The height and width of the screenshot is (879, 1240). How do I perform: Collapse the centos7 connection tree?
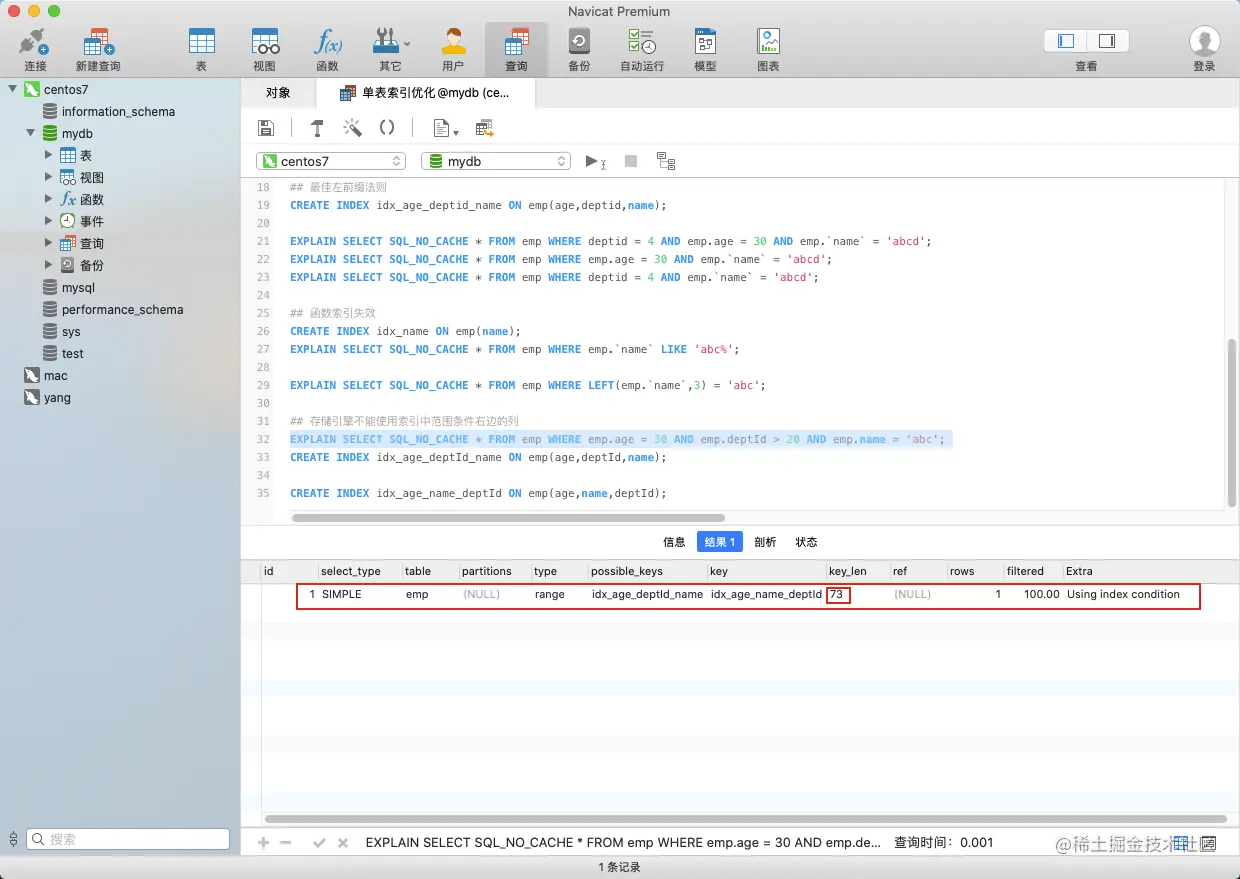13,89
